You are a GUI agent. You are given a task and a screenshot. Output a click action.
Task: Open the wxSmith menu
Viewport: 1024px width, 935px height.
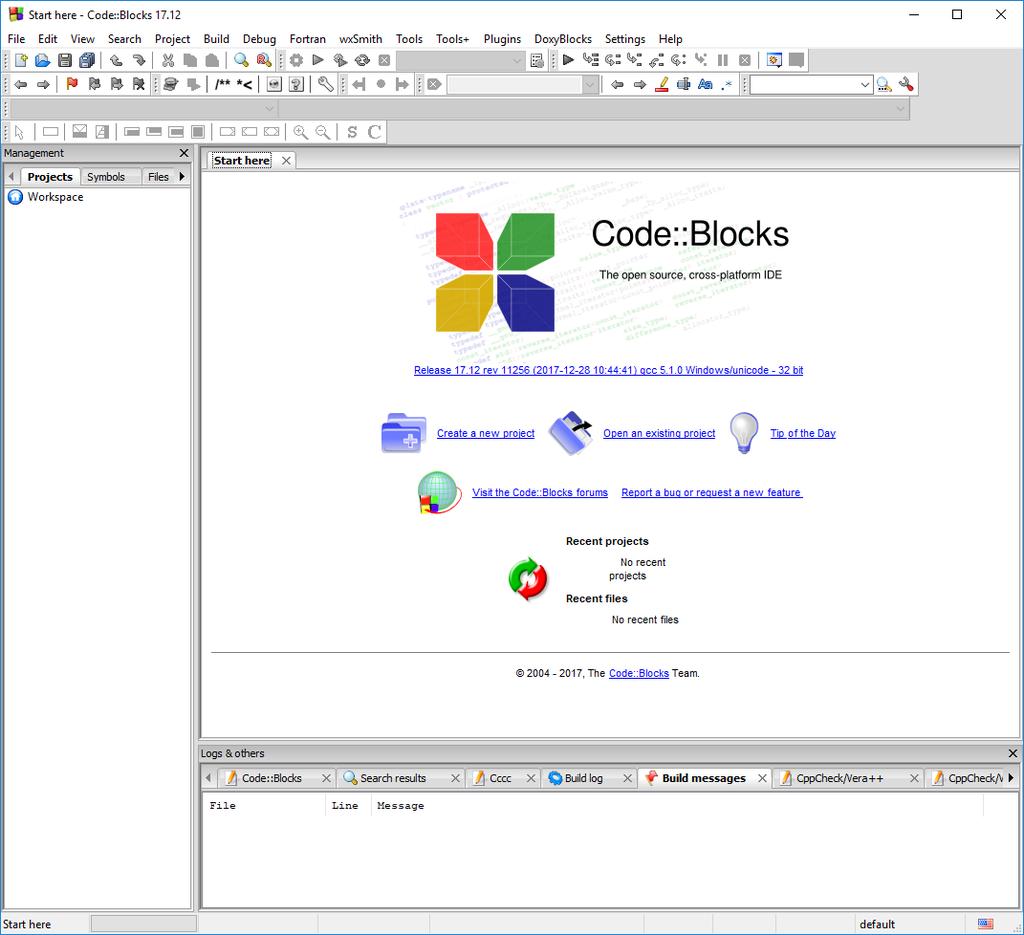click(360, 39)
